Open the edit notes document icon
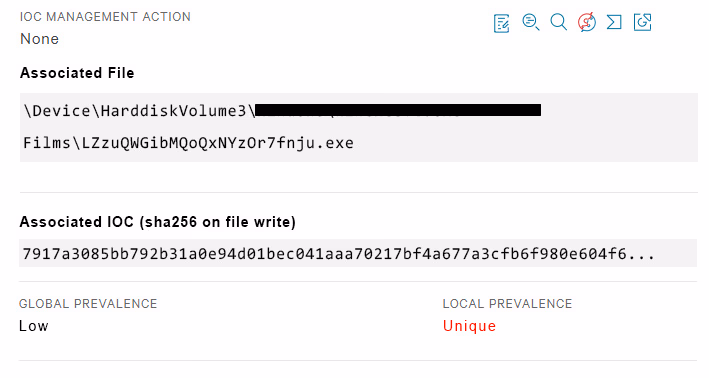This screenshot has height=378, width=709. [501, 24]
